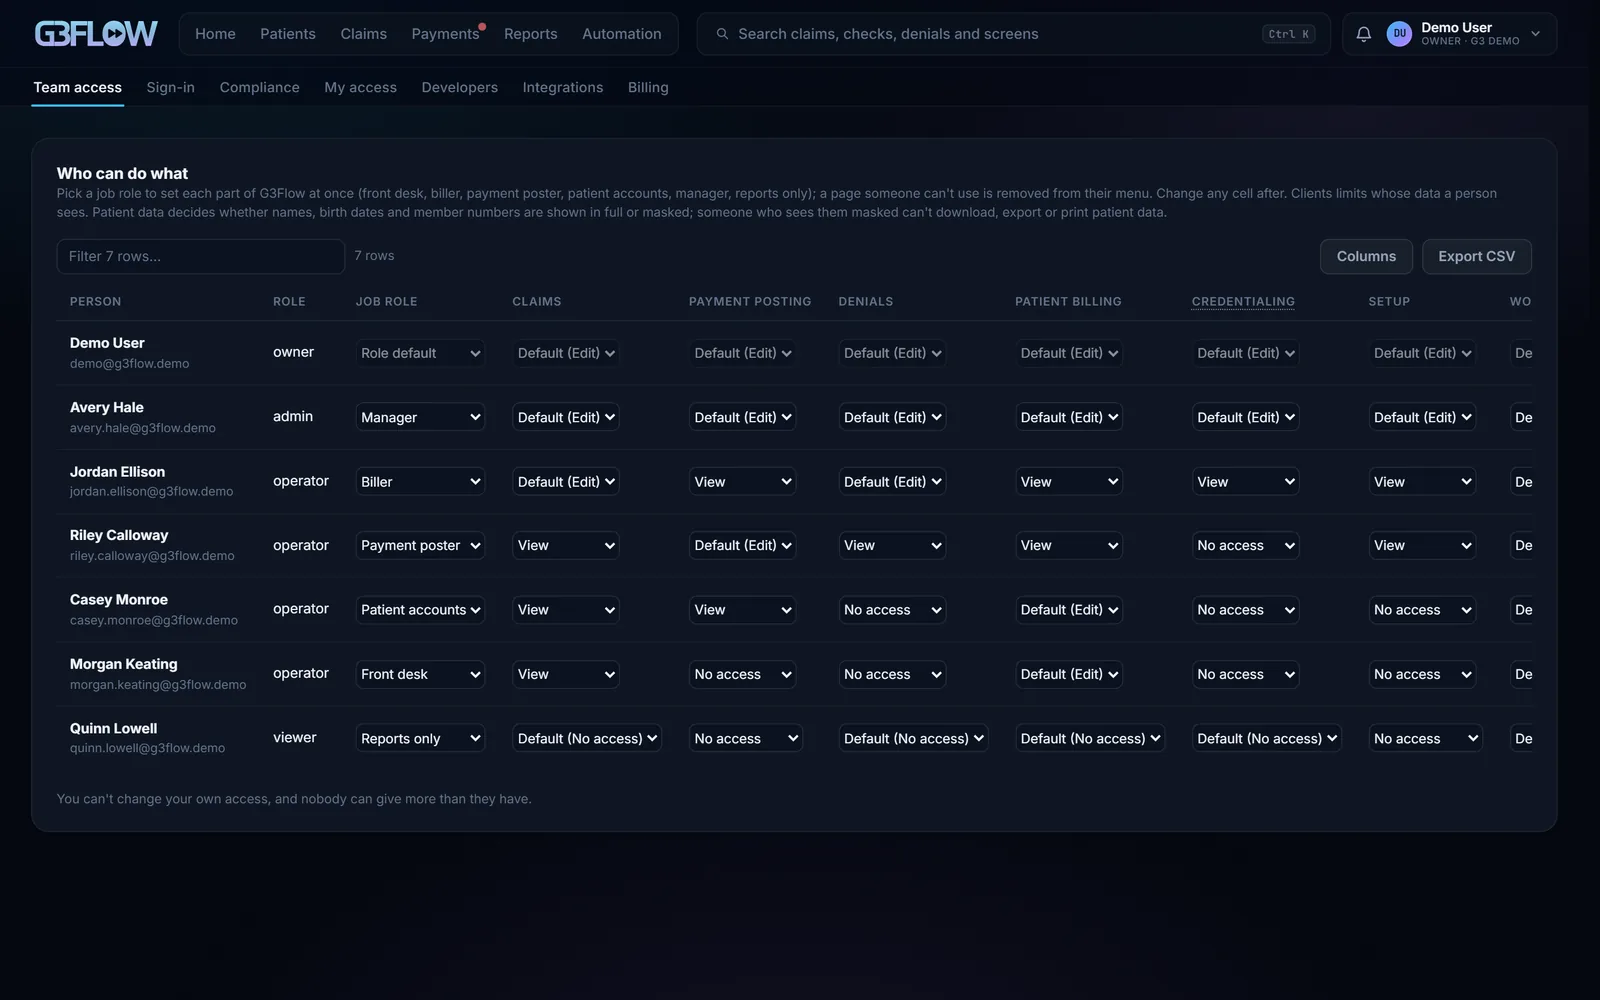Open Avery Hale's Setup dropdown
The width and height of the screenshot is (1600, 1000).
(1422, 417)
